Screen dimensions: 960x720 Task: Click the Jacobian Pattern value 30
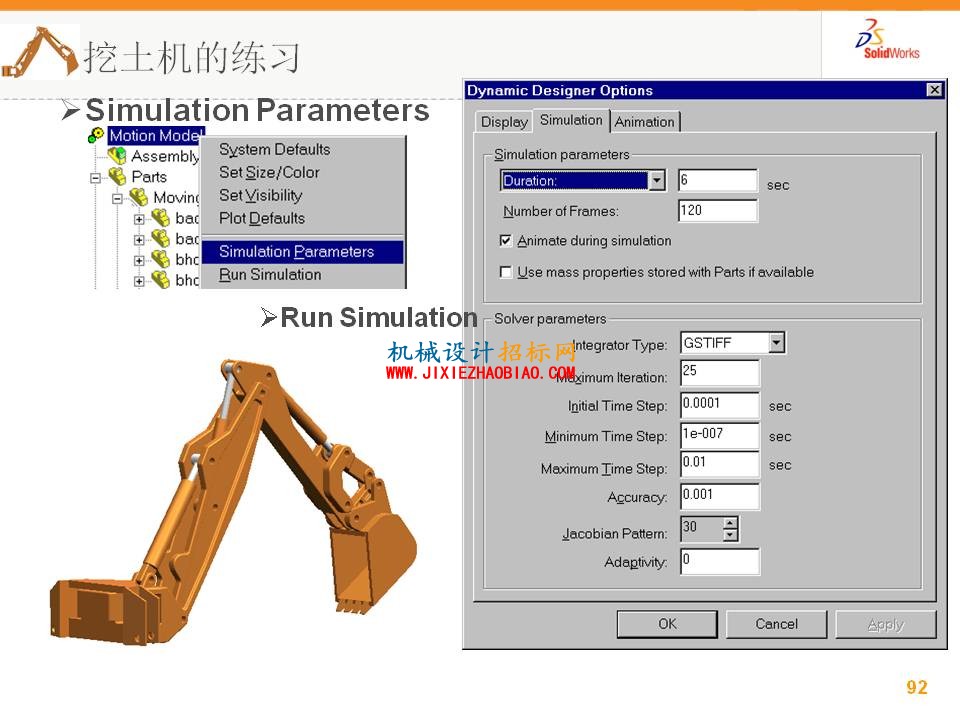coord(702,529)
